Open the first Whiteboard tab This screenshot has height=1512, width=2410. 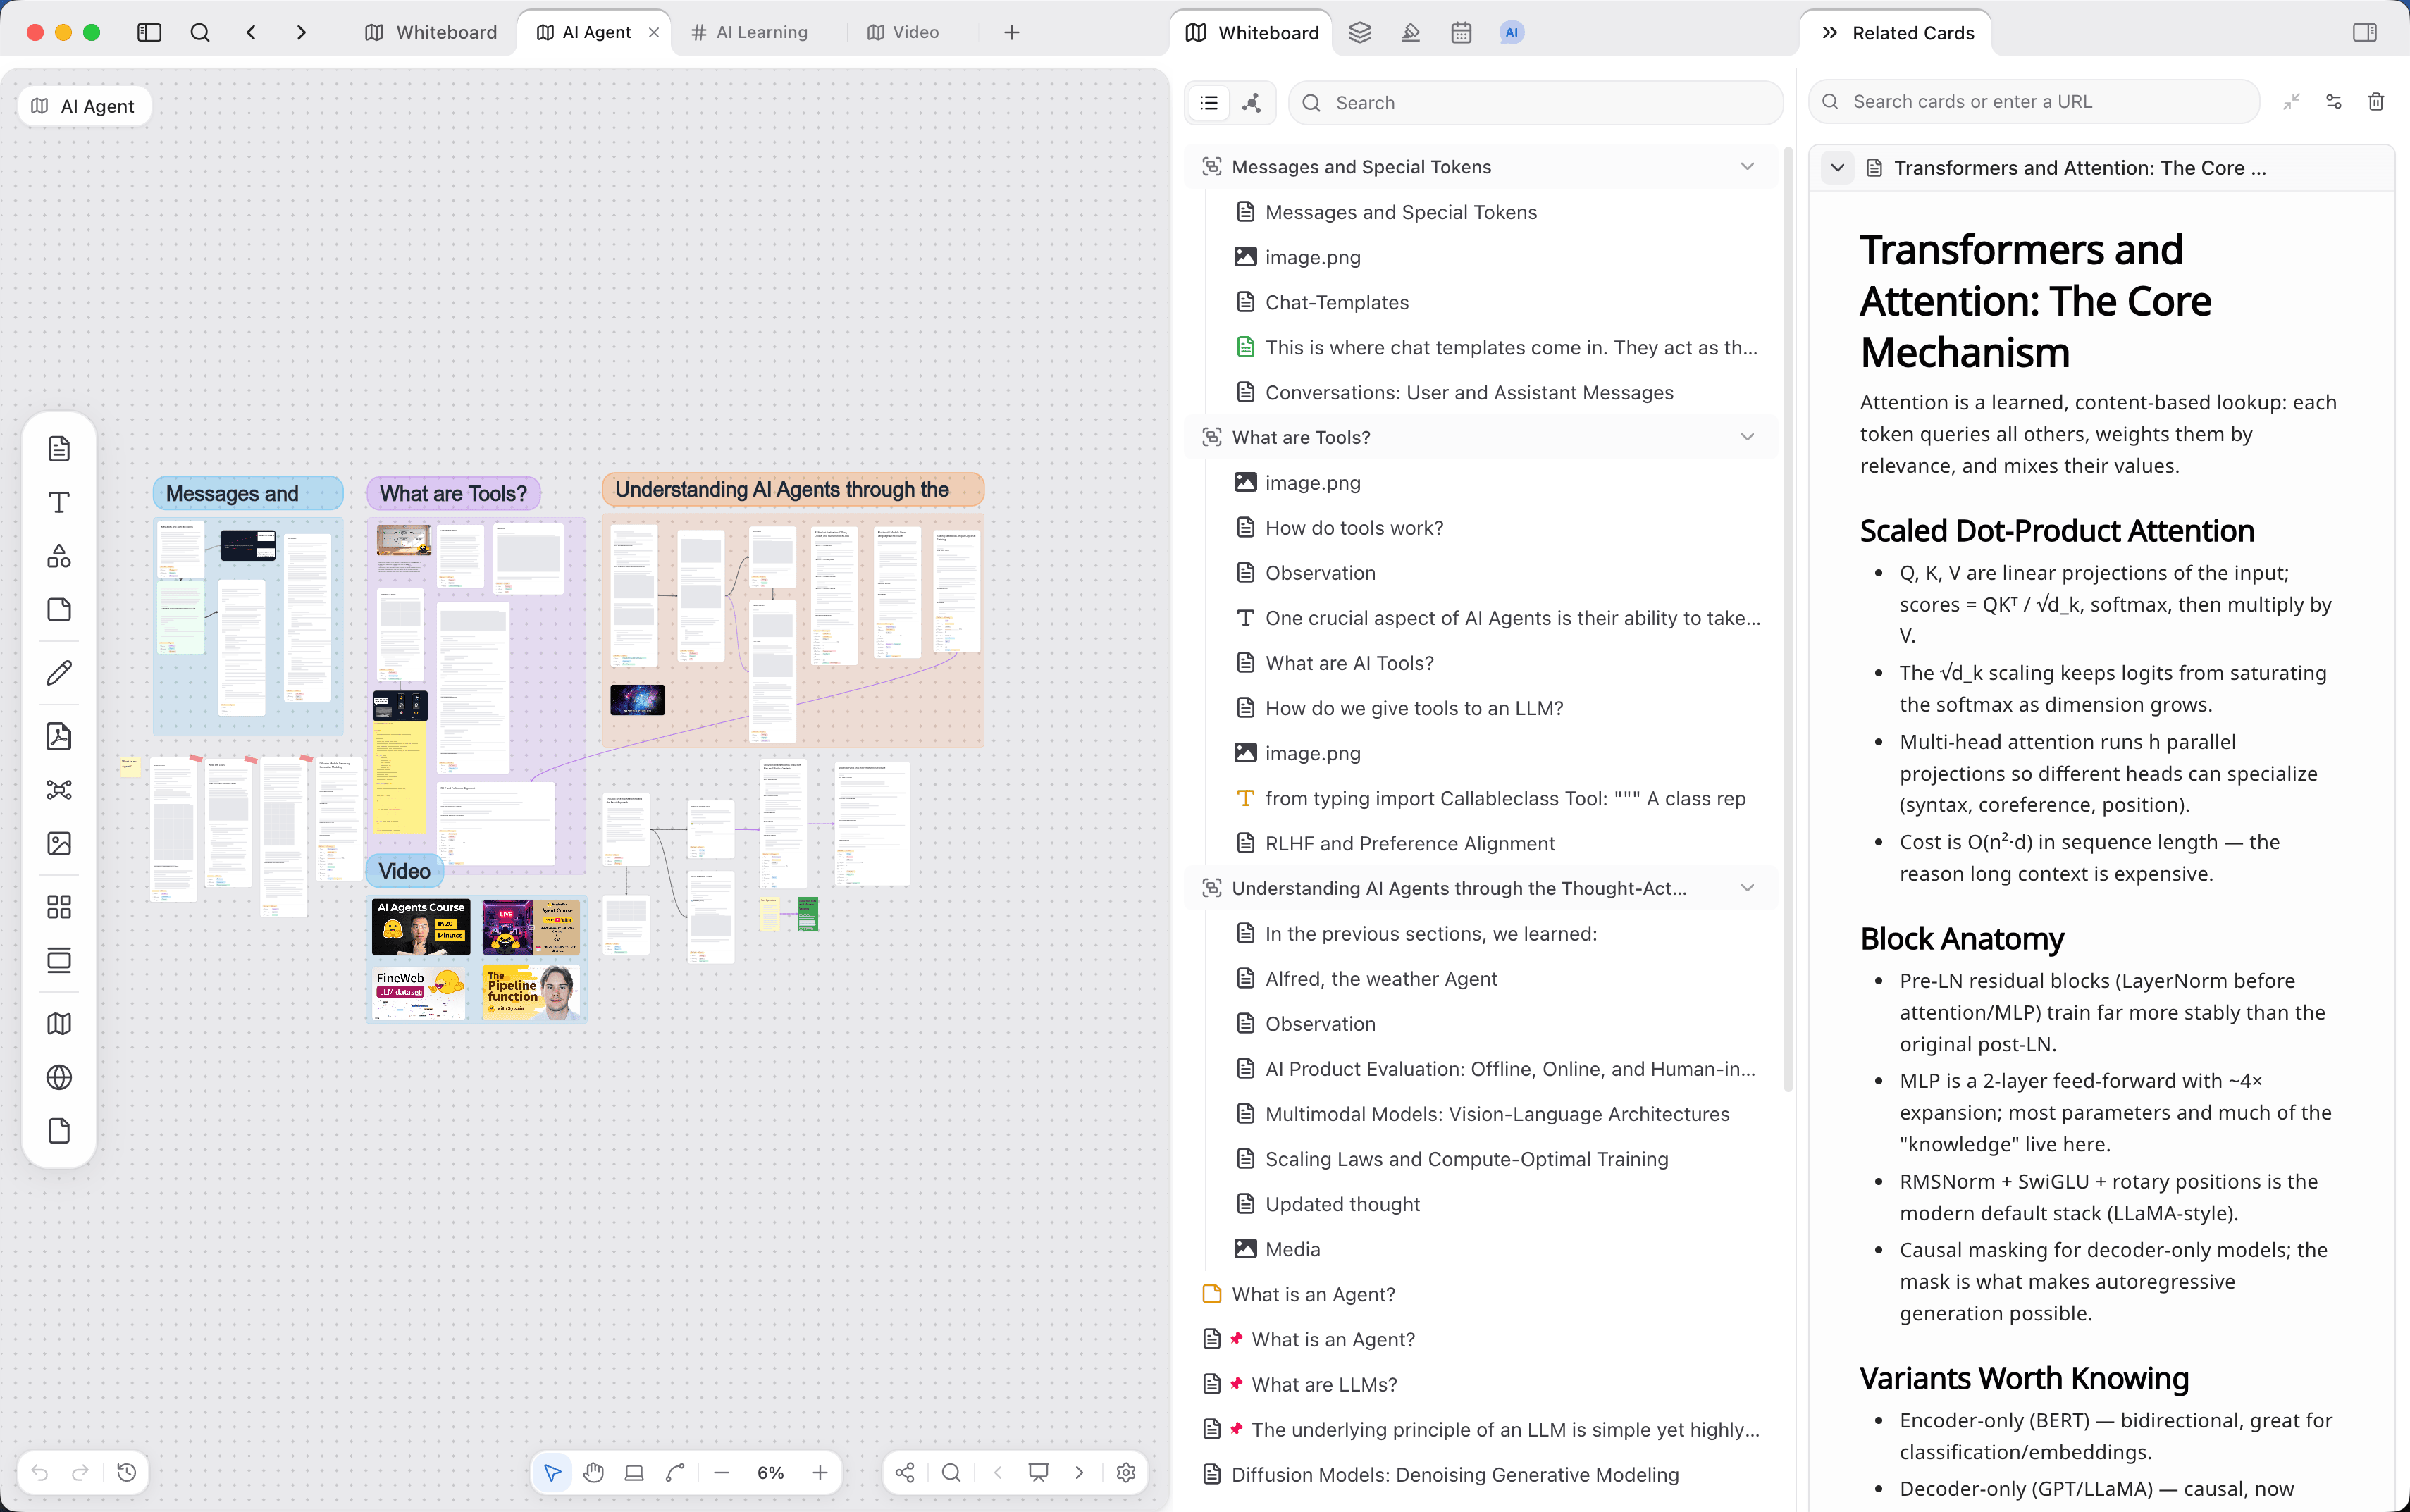(431, 32)
